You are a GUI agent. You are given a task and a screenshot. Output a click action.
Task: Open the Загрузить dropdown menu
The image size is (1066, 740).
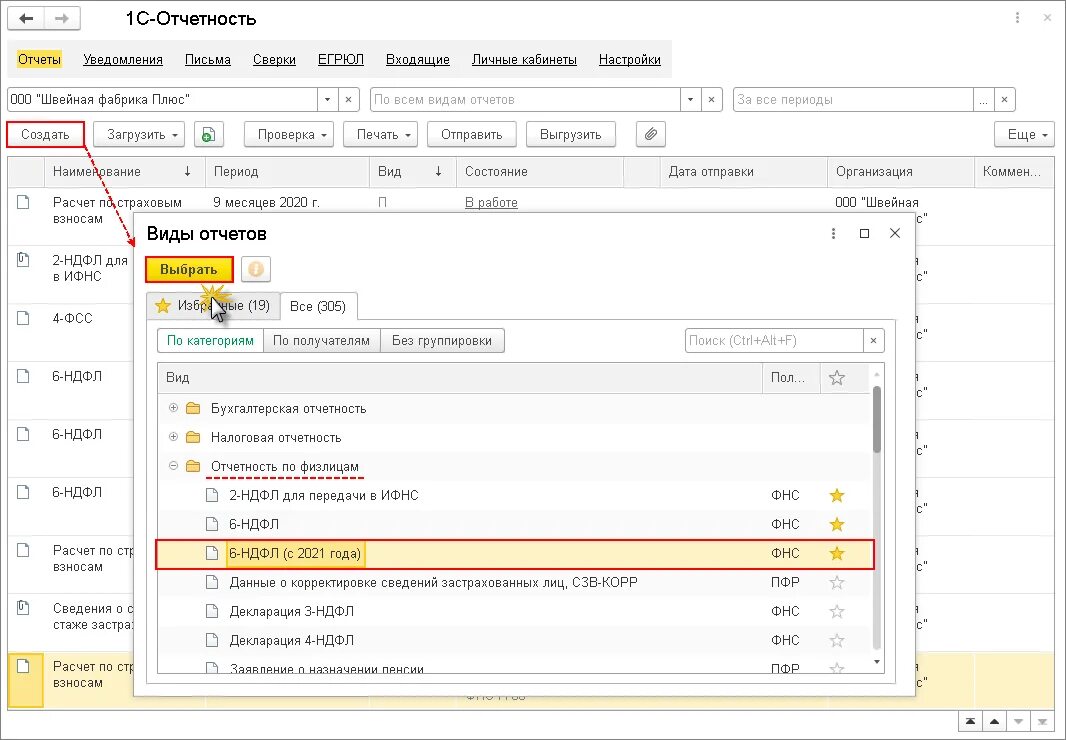[x=139, y=135]
